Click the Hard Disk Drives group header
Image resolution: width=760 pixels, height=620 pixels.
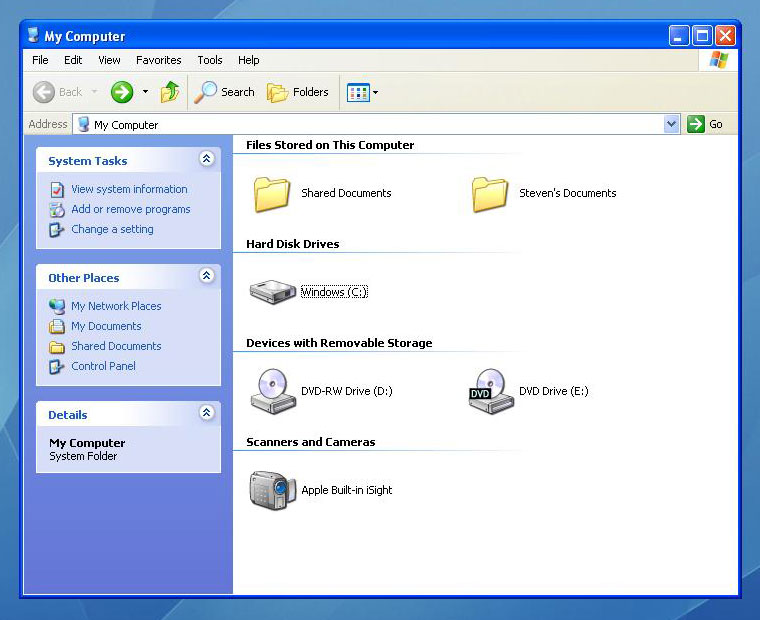pos(293,244)
